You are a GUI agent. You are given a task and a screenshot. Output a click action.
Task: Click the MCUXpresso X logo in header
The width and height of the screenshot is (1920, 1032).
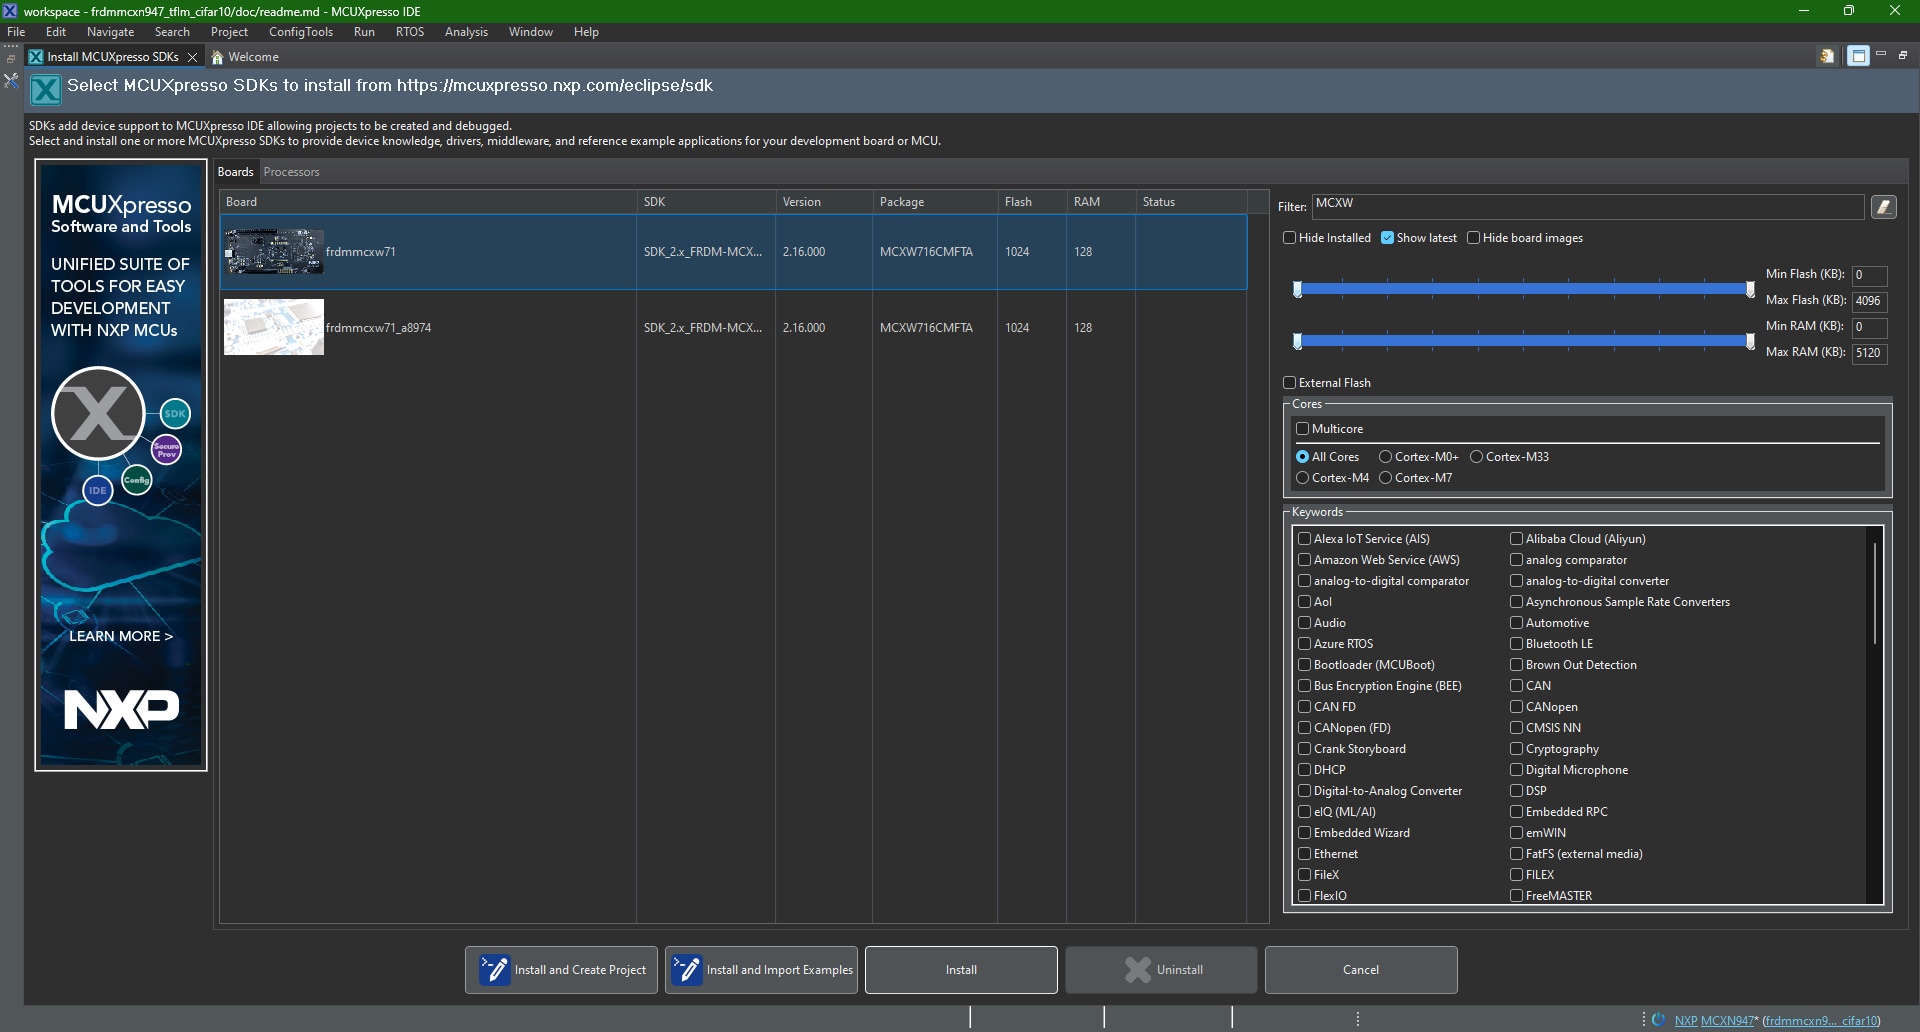[45, 90]
